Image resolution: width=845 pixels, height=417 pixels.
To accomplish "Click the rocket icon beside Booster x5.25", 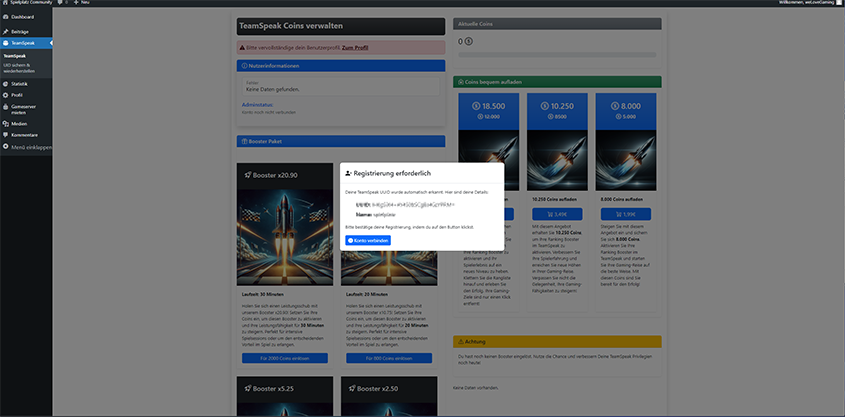I will point(248,388).
